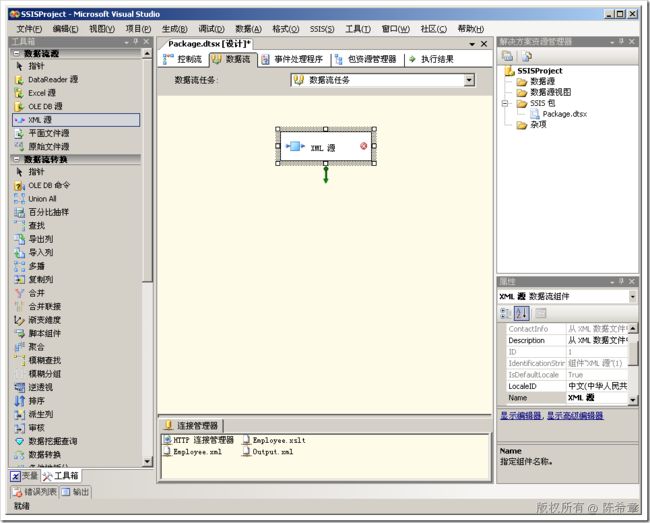Click Solution Explorer show all files icon
The width and height of the screenshot is (650, 523).
(x=526, y=56)
